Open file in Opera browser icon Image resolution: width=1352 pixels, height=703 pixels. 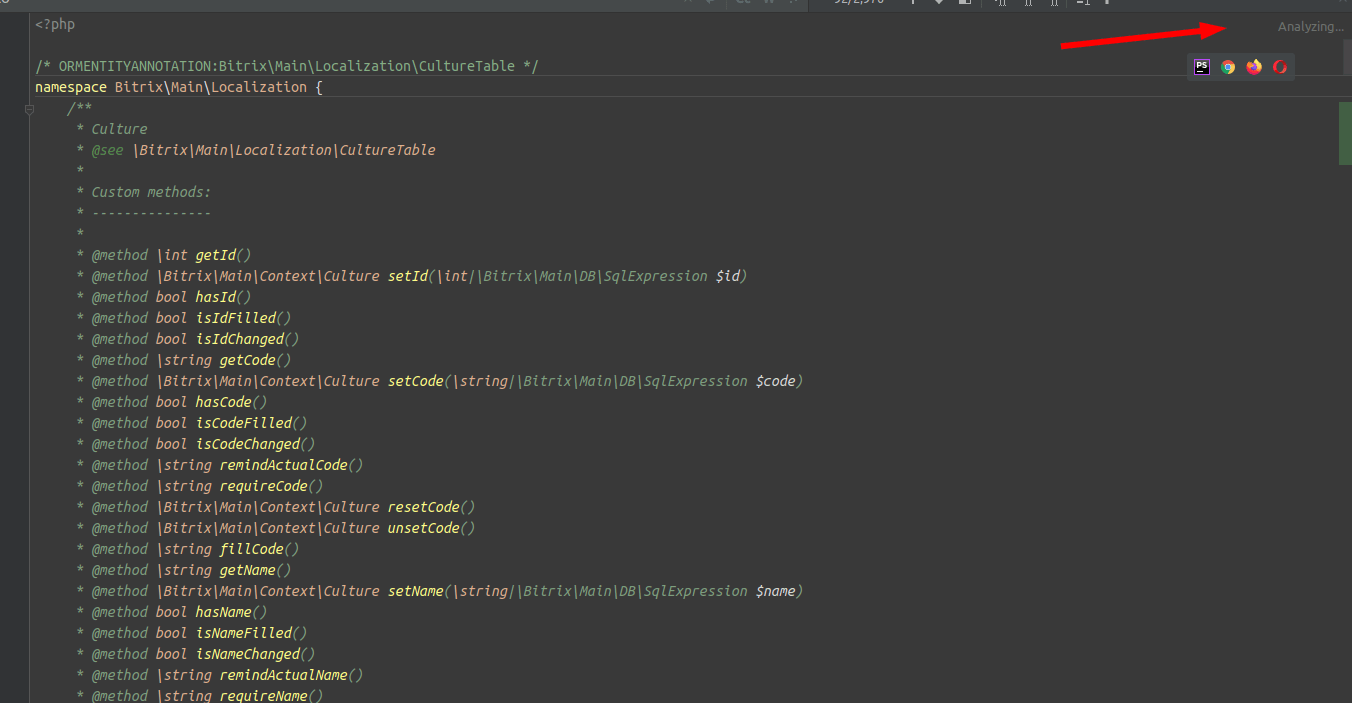point(1280,67)
